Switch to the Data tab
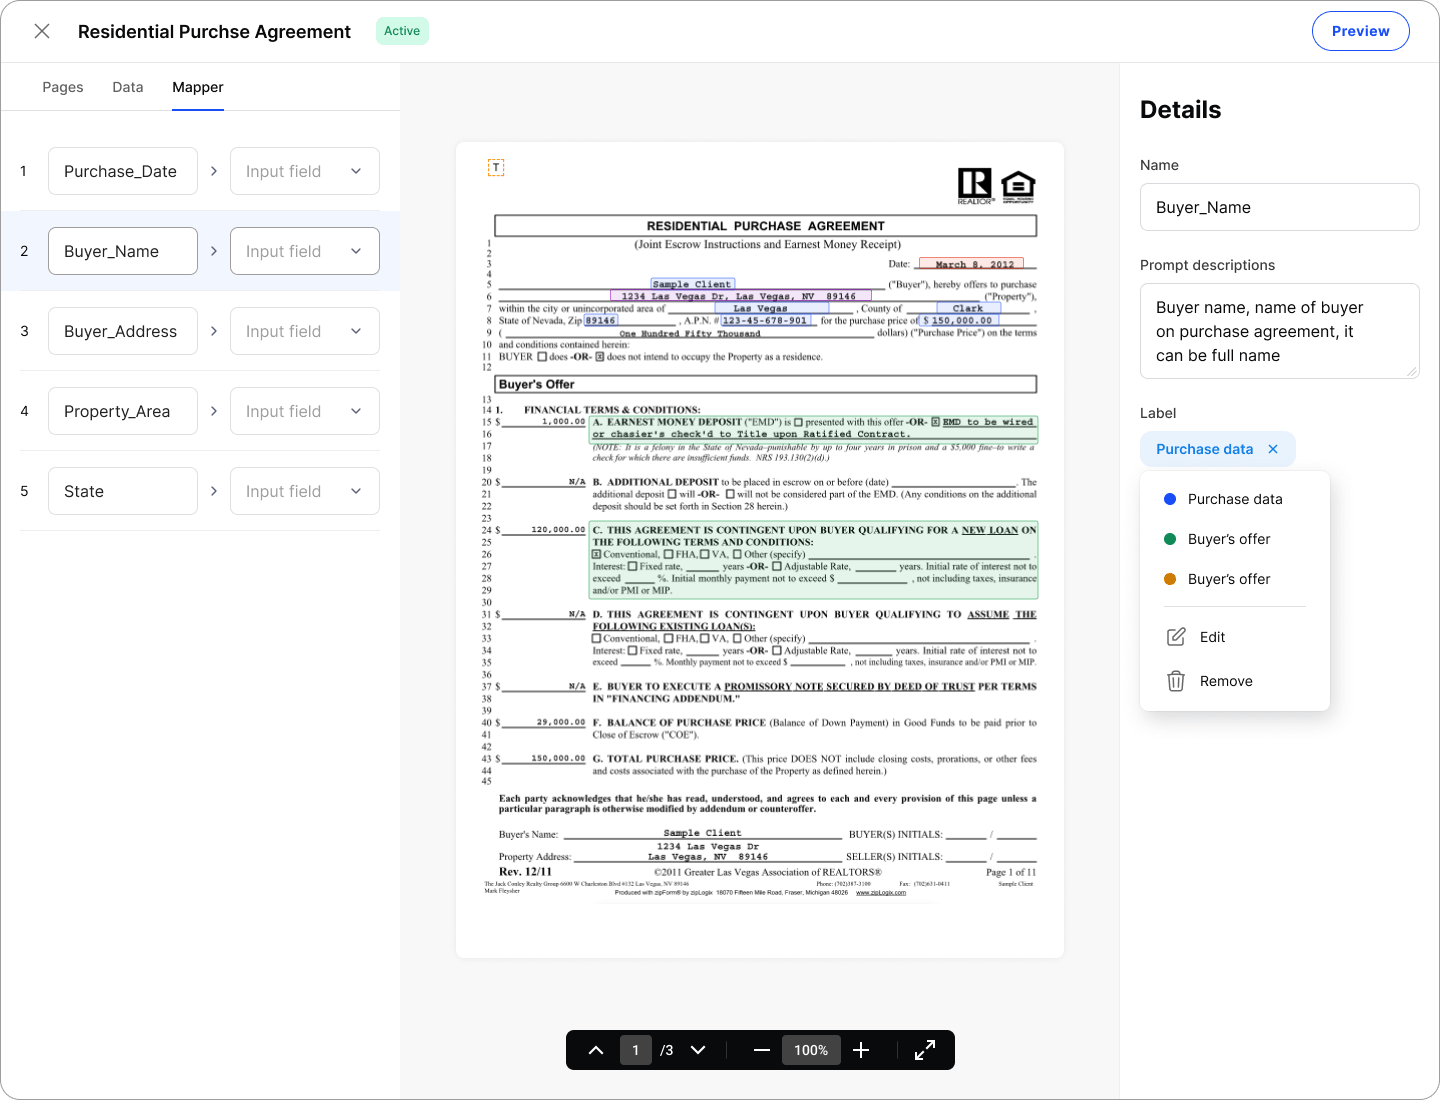The width and height of the screenshot is (1440, 1100). tap(128, 87)
